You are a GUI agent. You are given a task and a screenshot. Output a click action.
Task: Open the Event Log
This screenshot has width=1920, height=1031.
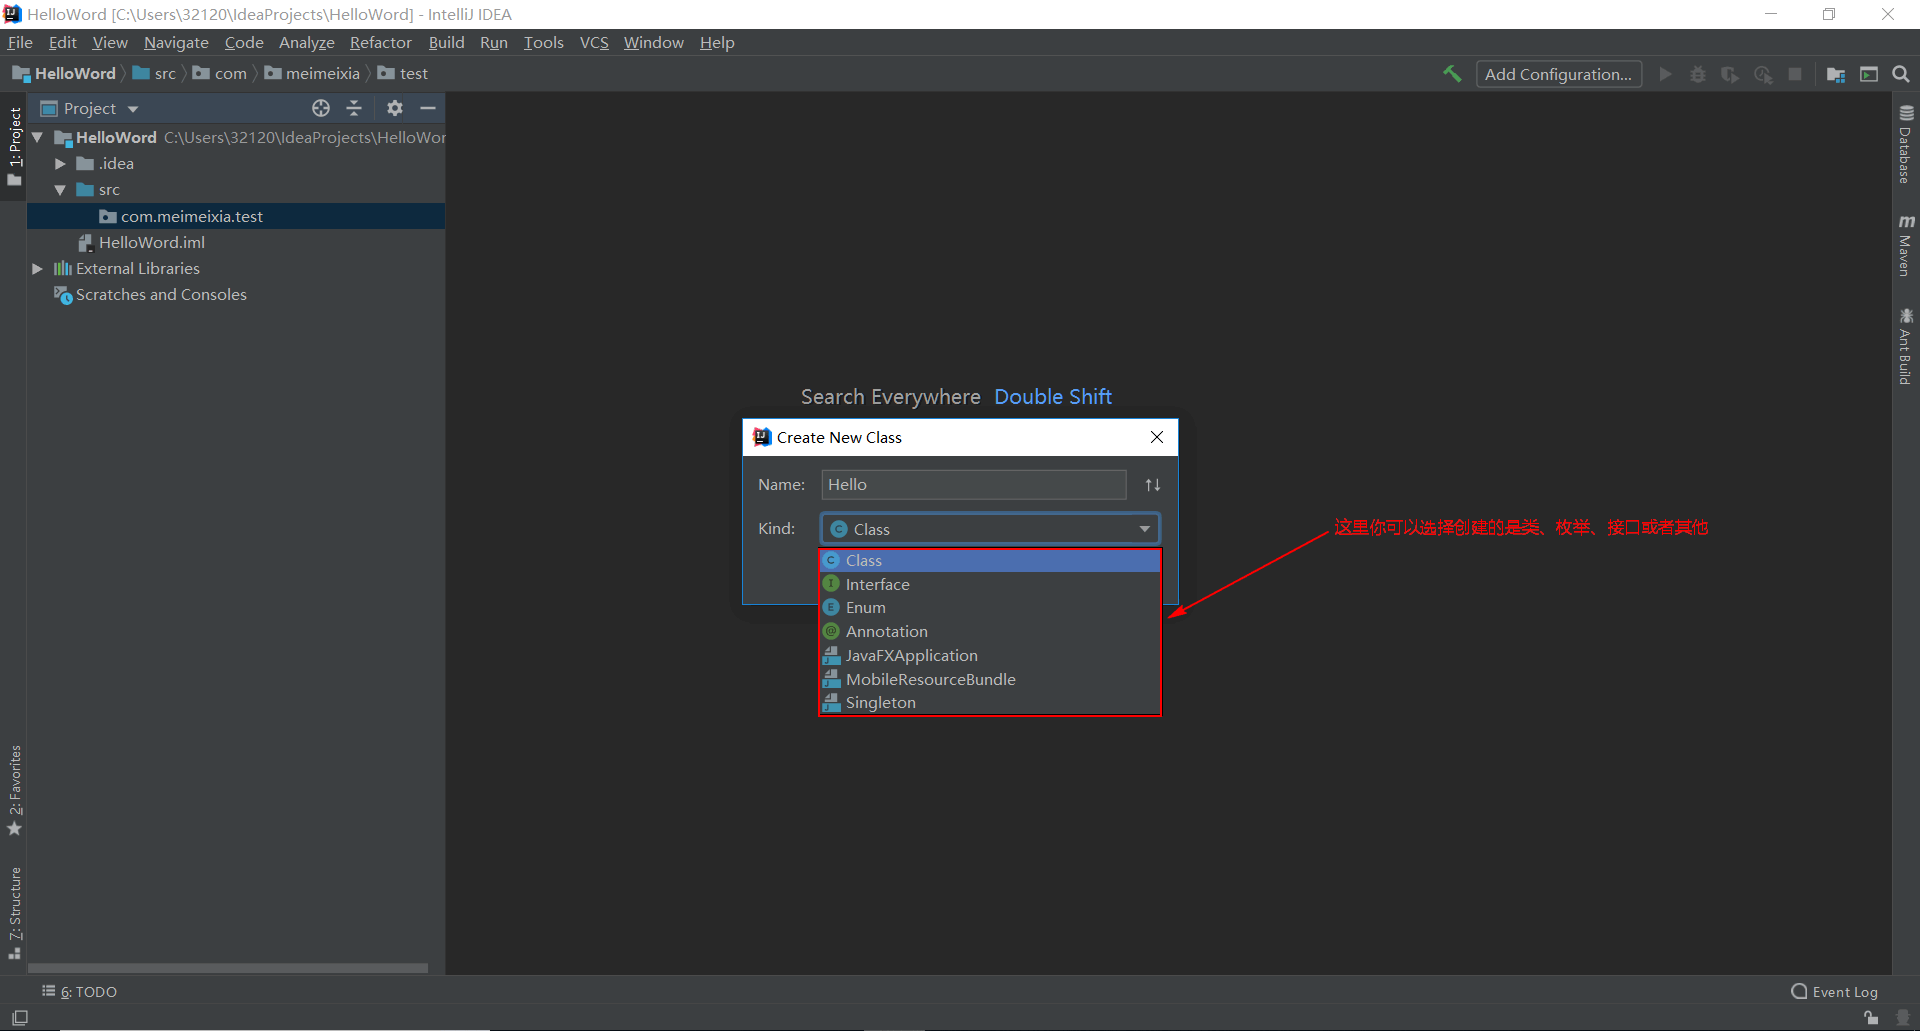1834,992
